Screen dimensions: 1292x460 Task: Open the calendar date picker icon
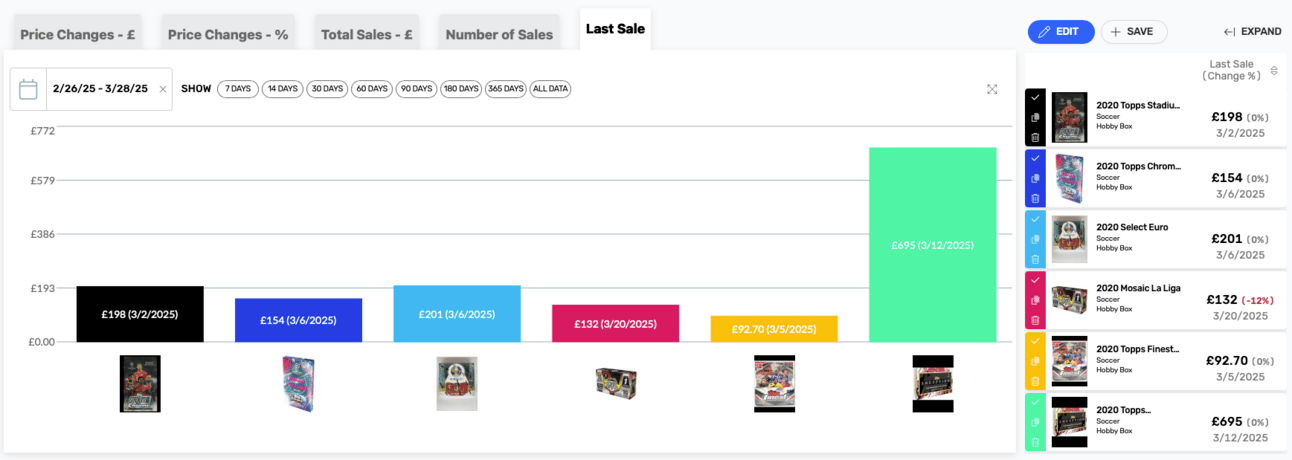(x=28, y=89)
